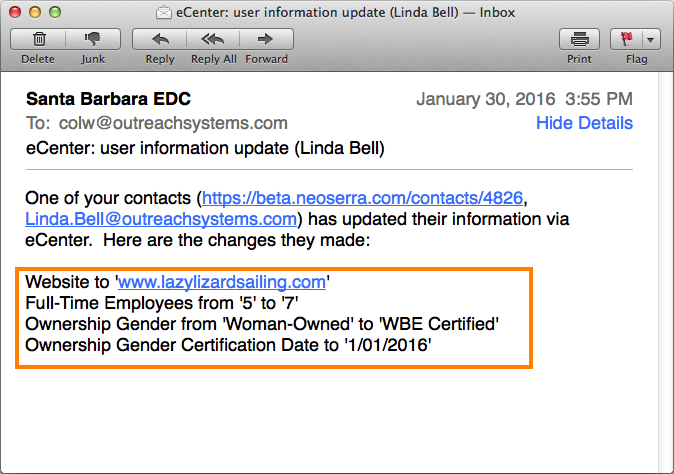This screenshot has height=474, width=674.
Task: Click the Full-Time Employees change line
Action: (x=162, y=303)
